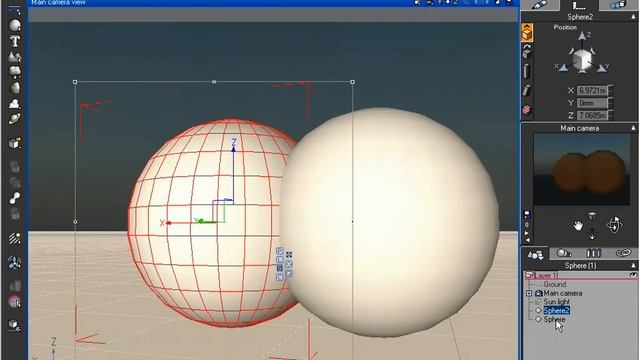Click the Z up arrow on Position widget
The image size is (640, 360).
[x=582, y=37]
